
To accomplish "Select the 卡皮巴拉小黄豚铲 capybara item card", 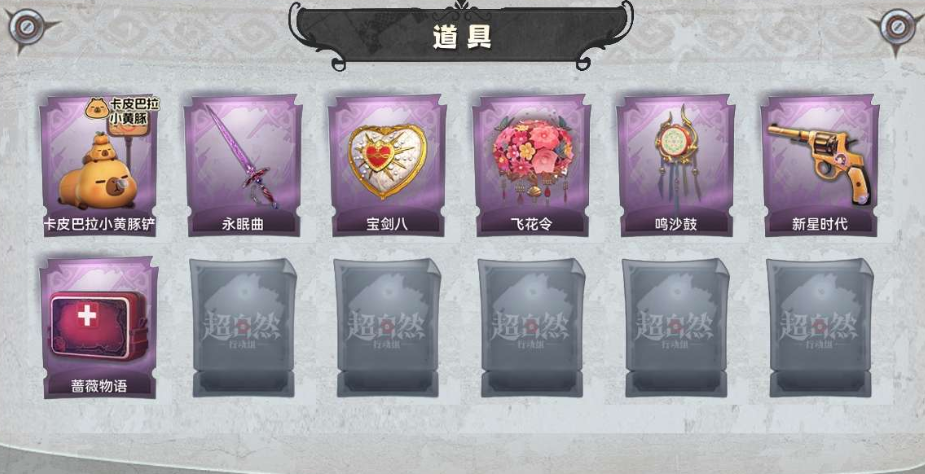I will pyautogui.click(x=99, y=165).
